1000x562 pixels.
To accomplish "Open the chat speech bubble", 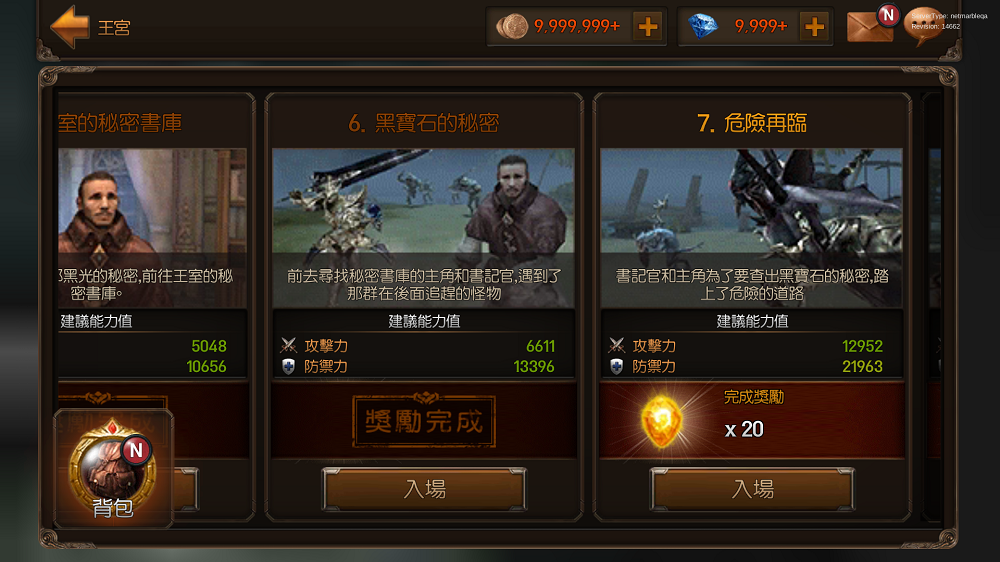I will click(924, 26).
